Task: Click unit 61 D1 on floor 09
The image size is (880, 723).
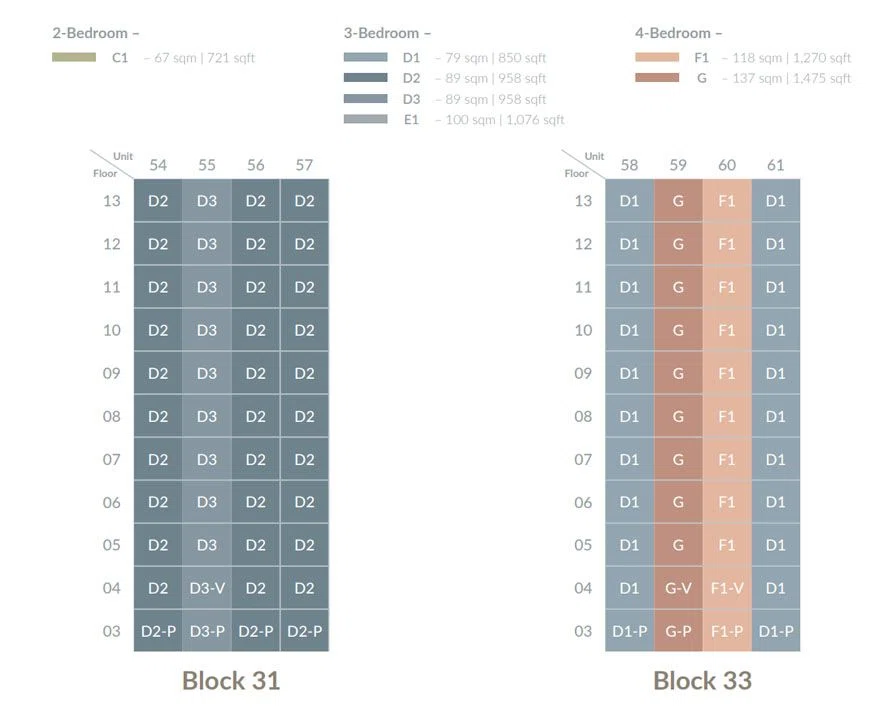Action: (x=776, y=373)
